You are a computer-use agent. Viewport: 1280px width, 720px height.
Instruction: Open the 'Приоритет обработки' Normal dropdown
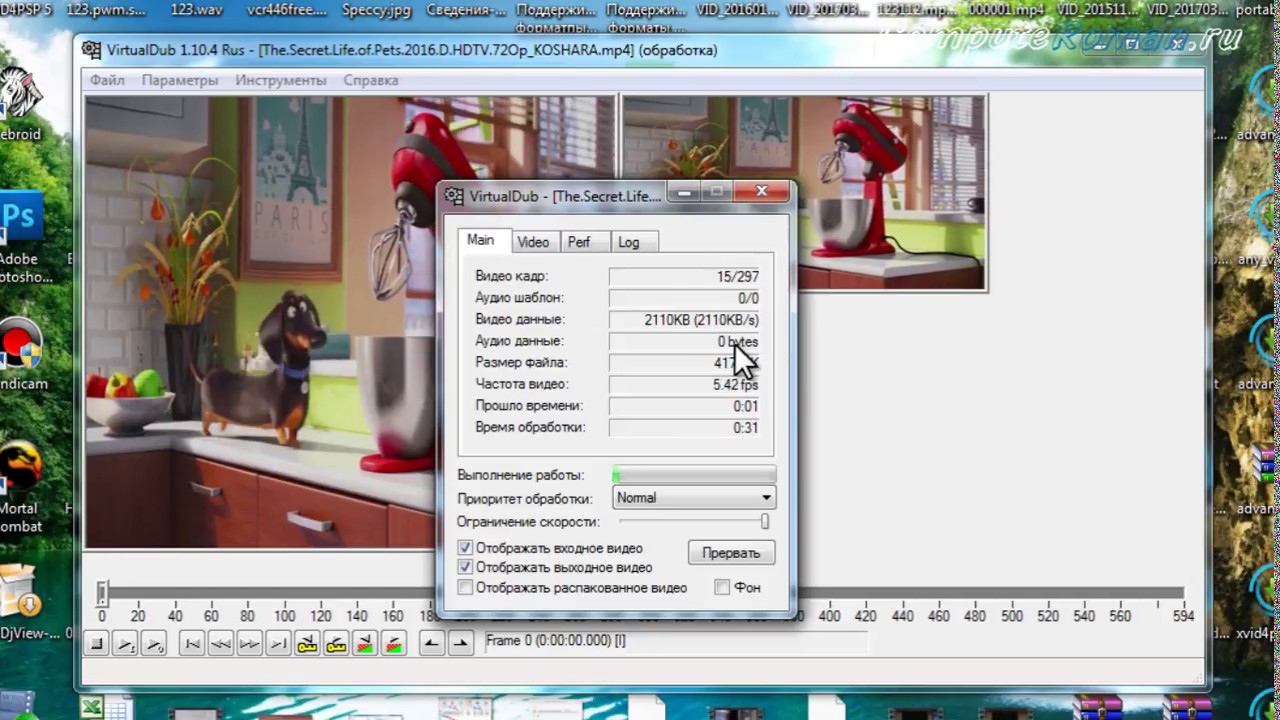[694, 498]
